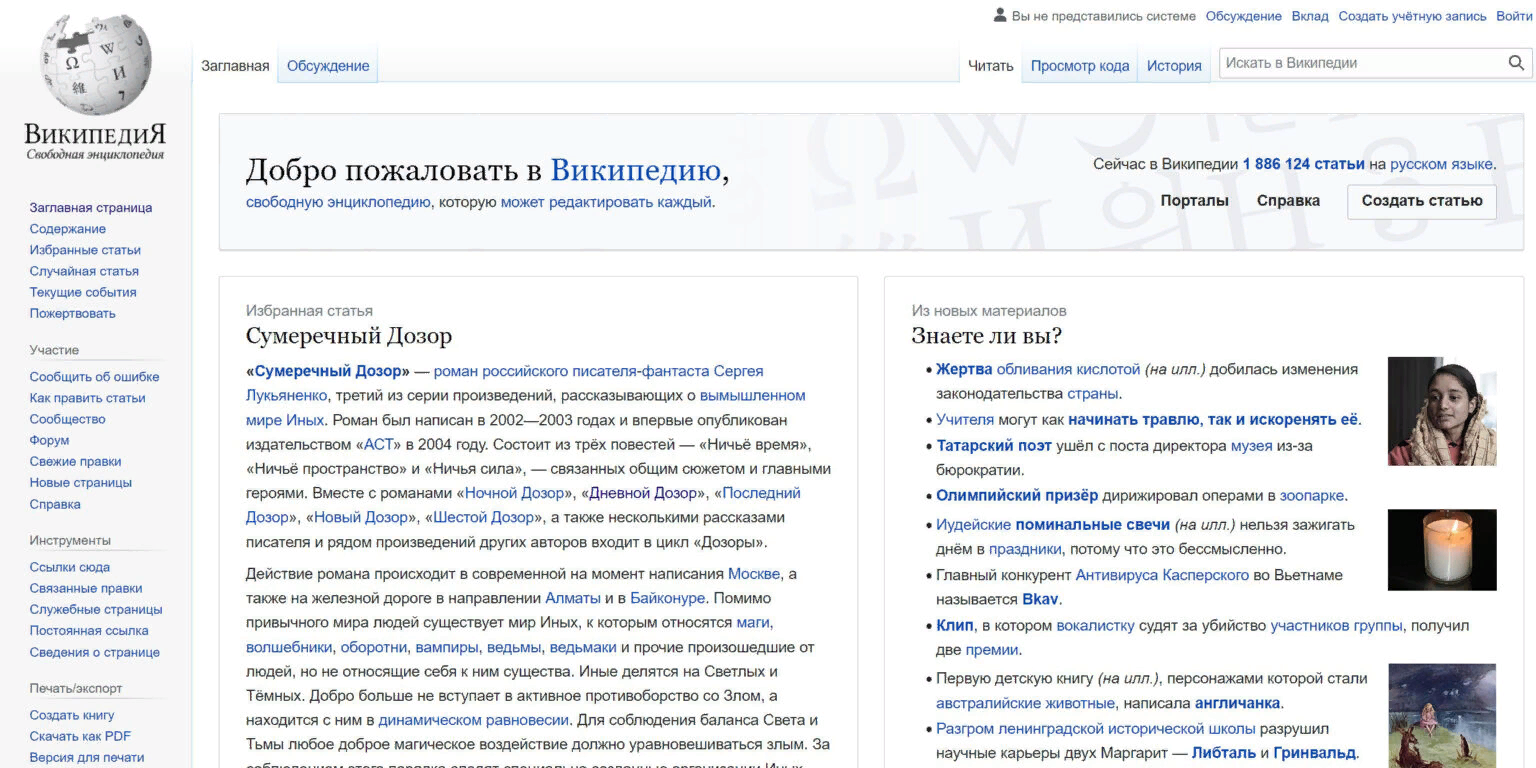Open the «АСТ» publisher link
This screenshot has height=768, width=1536.
tap(379, 444)
